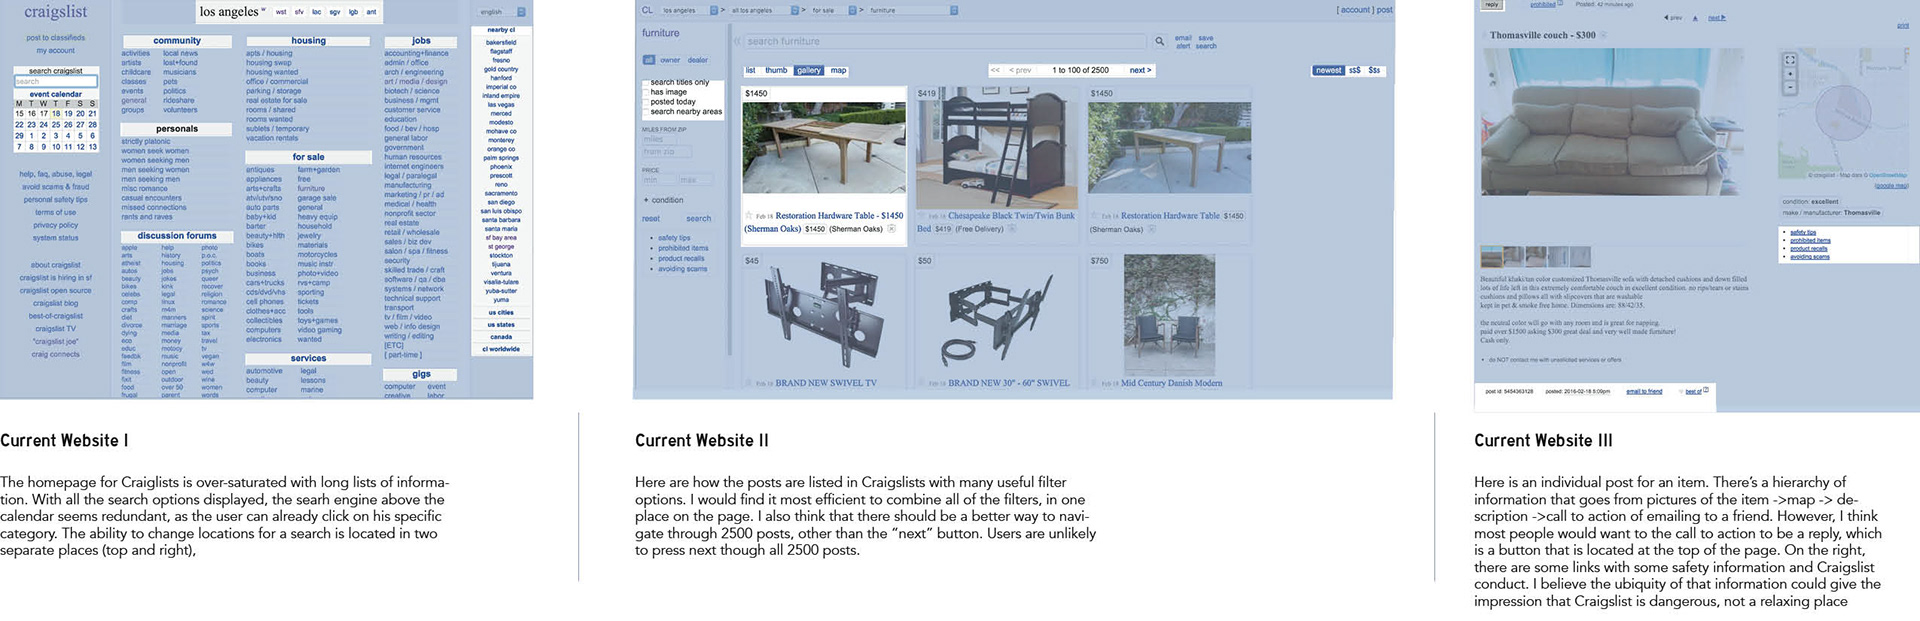Select the 'dealer' seller filter
Screen dimensions: 1920x621
click(x=698, y=60)
